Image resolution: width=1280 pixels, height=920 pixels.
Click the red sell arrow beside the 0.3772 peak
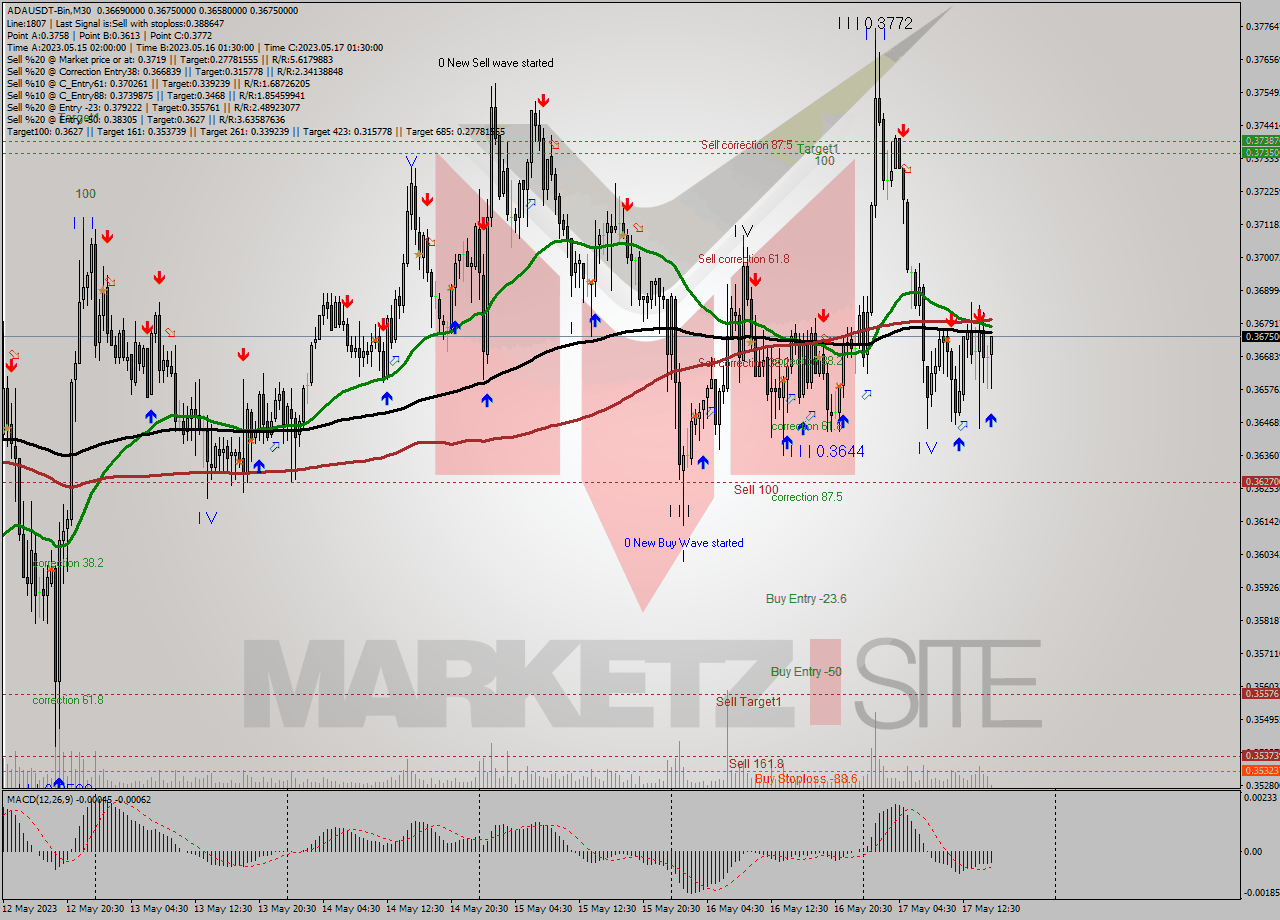click(x=903, y=130)
